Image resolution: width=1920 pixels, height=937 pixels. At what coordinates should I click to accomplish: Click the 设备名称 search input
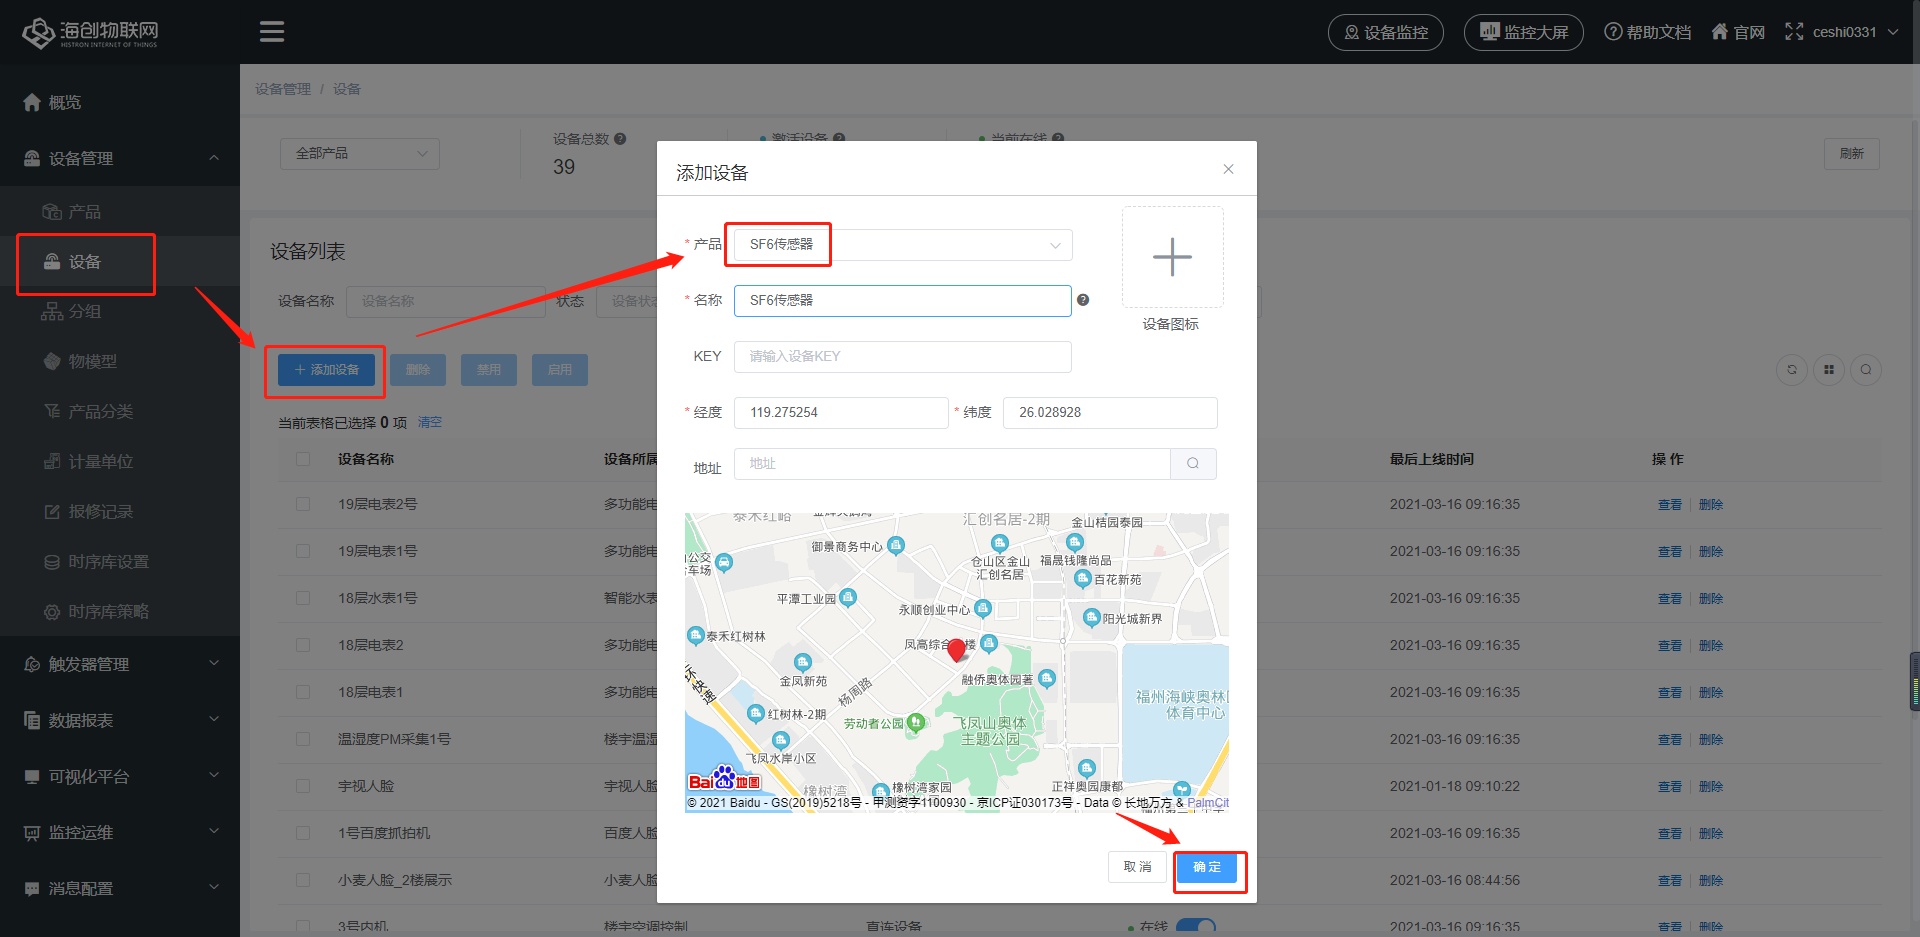click(x=445, y=301)
